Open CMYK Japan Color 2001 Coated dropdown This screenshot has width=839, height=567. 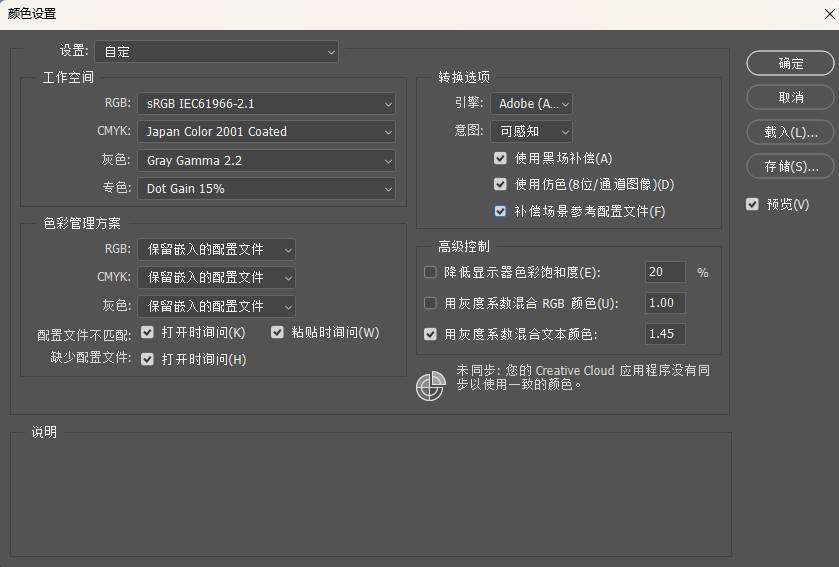pyautogui.click(x=266, y=131)
